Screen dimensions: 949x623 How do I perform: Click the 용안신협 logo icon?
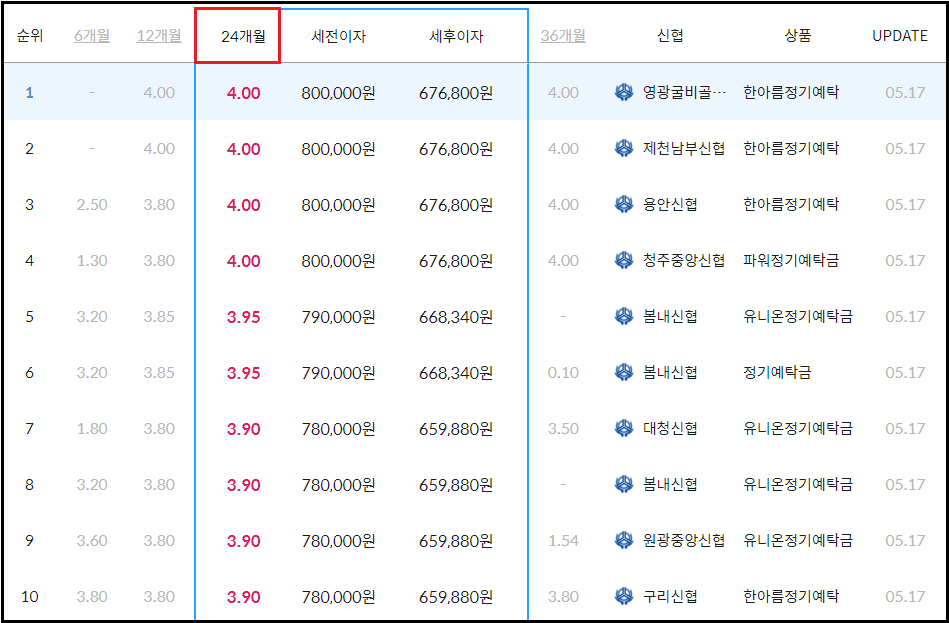tap(624, 204)
